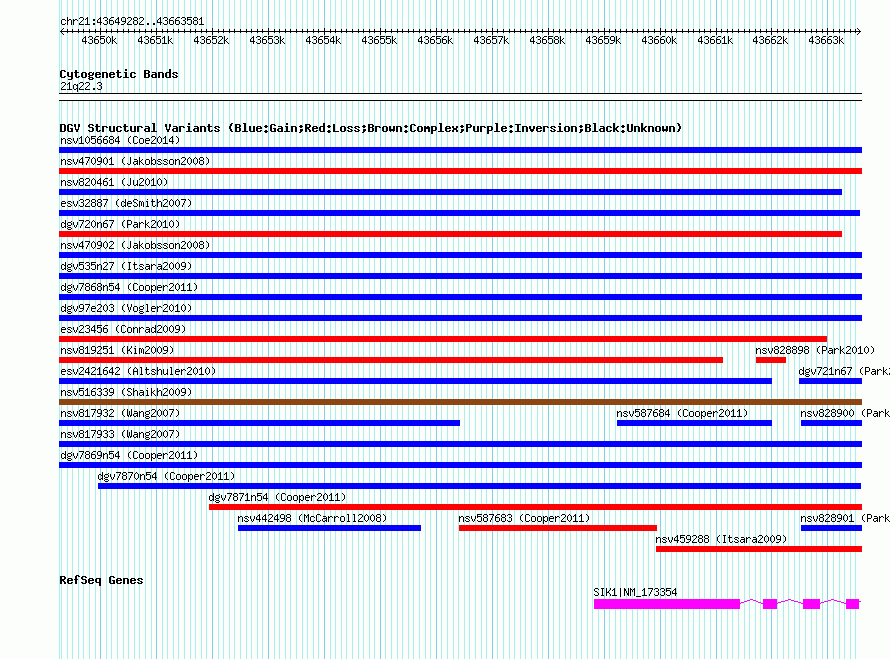Select dgv7868n54 (Cooper2011) variant label
Screen dimensions: 890x659
pos(129,287)
